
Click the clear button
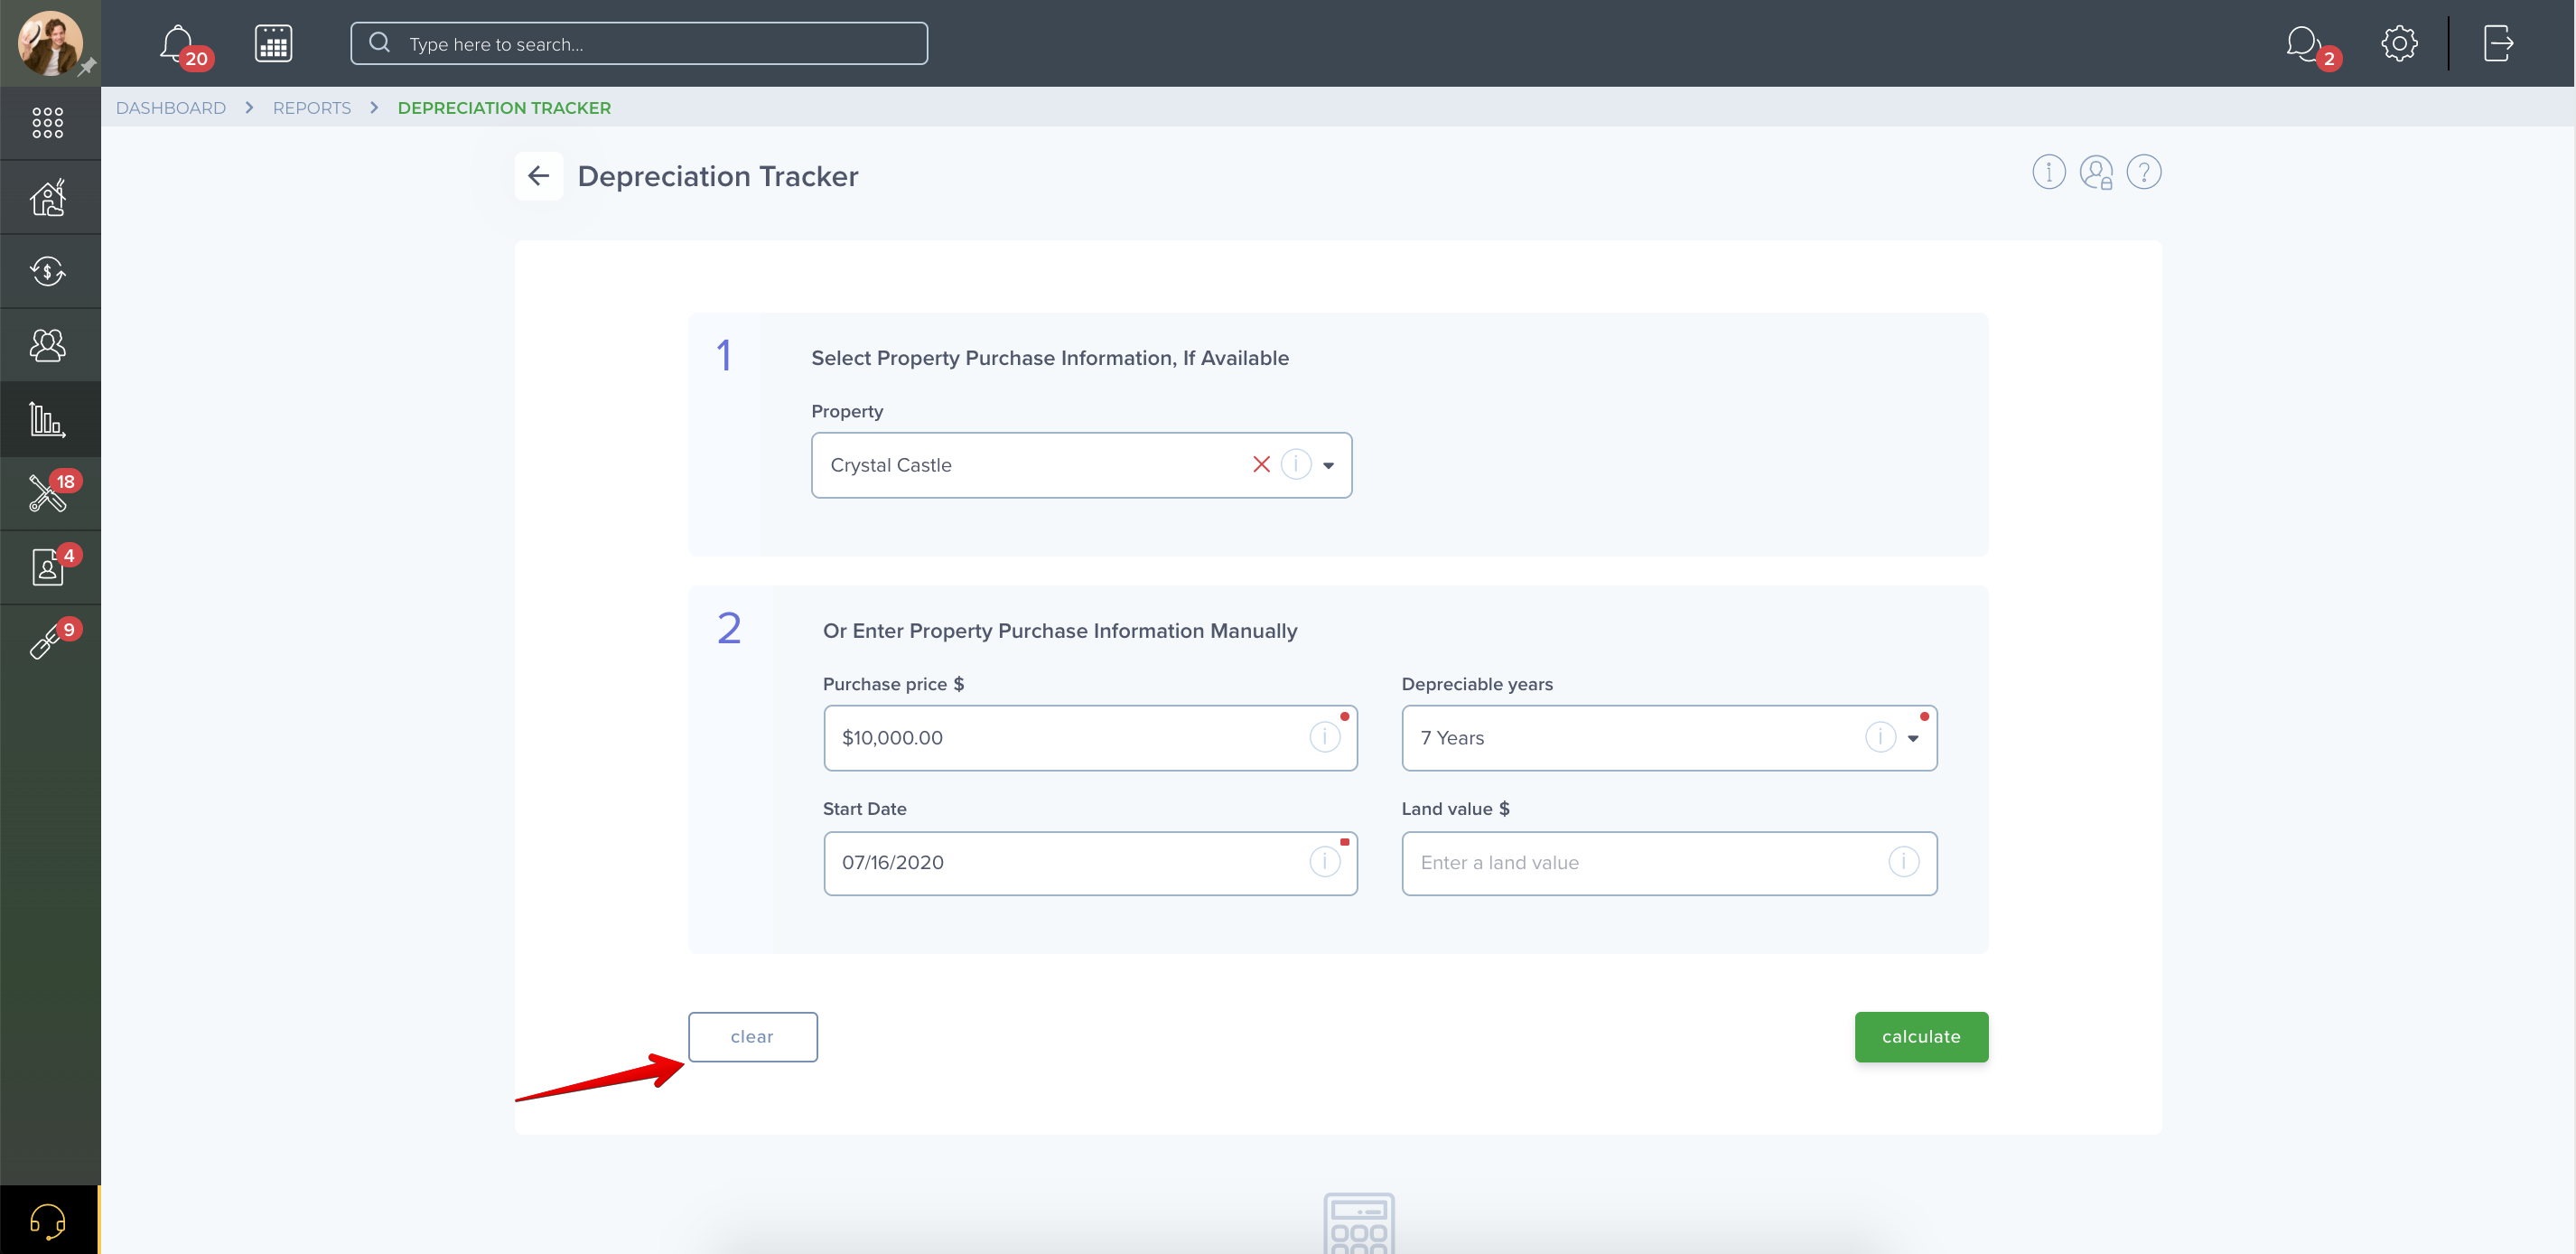tap(752, 1036)
